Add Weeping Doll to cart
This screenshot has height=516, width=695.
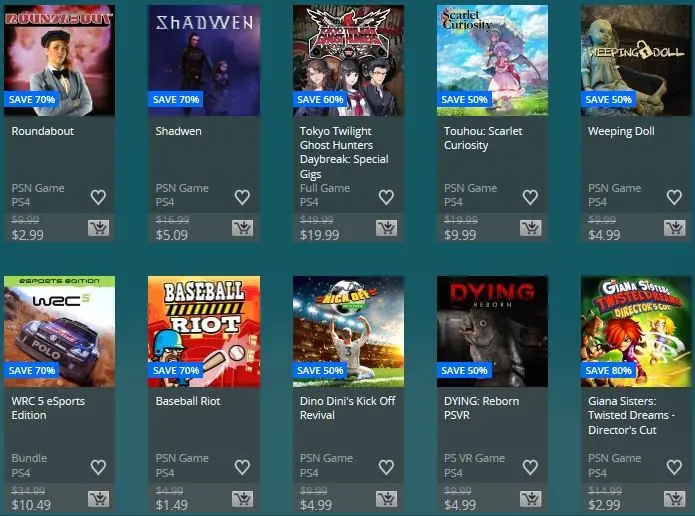click(675, 228)
